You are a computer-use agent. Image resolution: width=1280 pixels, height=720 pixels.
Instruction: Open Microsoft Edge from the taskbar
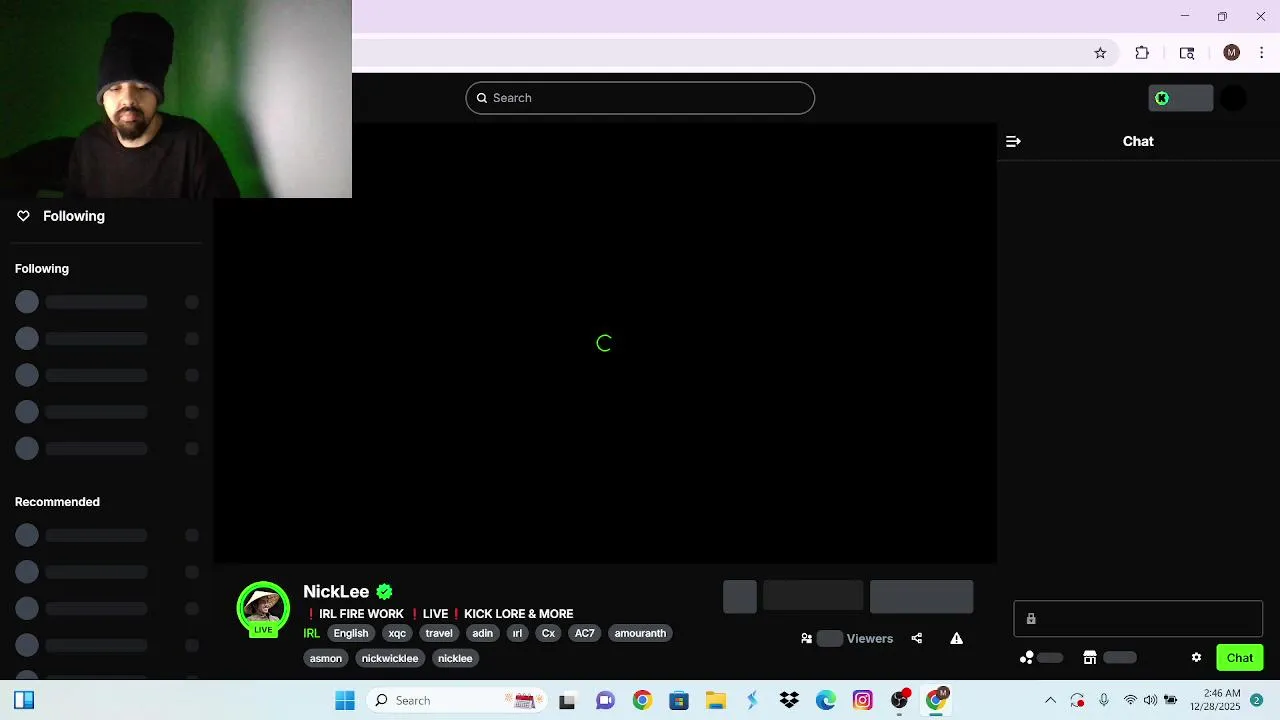pos(826,700)
